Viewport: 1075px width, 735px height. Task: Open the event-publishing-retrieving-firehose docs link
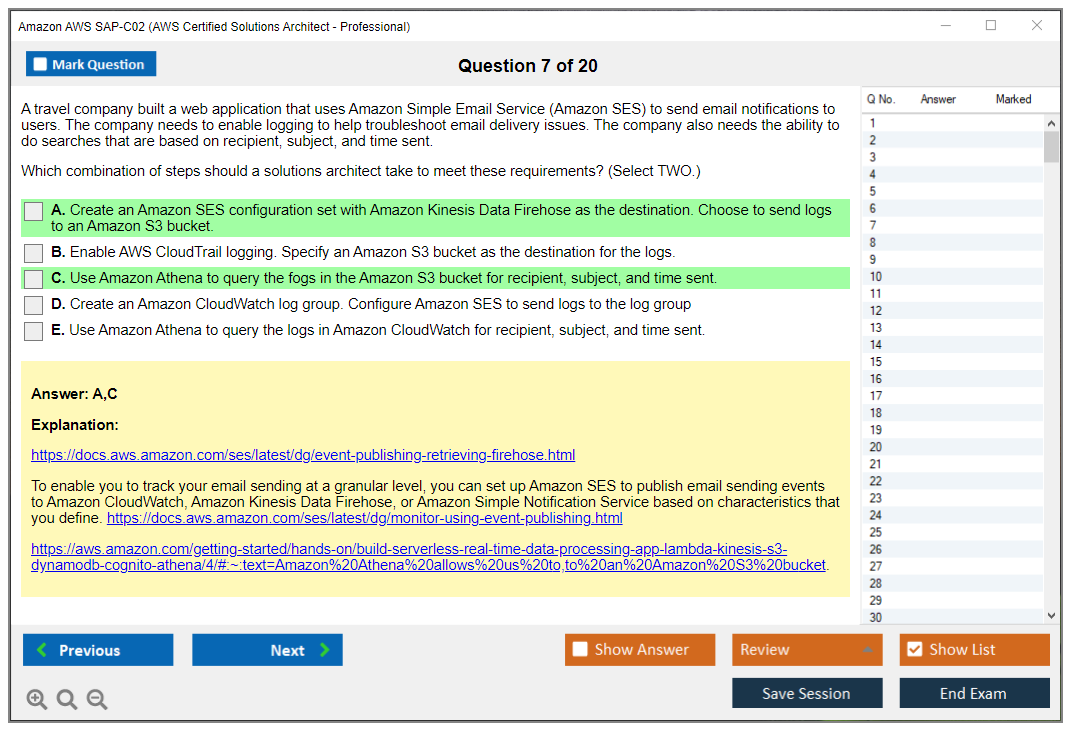303,455
